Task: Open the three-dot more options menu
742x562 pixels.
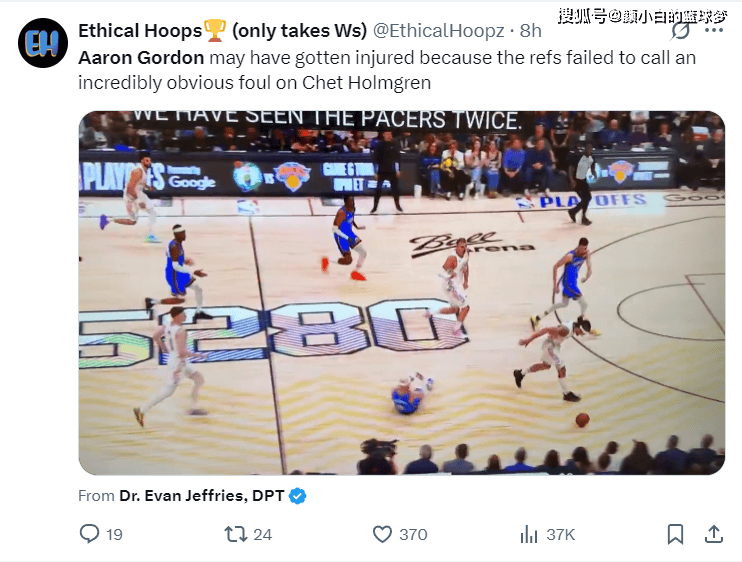Action: coord(714,30)
